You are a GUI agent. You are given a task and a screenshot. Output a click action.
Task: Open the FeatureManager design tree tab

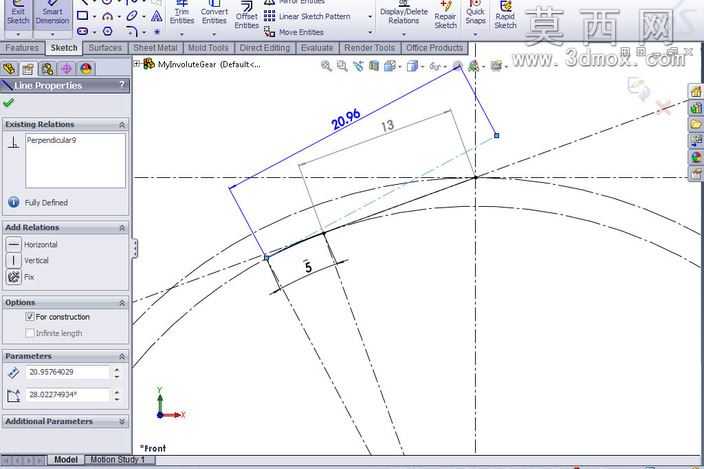tap(9, 69)
